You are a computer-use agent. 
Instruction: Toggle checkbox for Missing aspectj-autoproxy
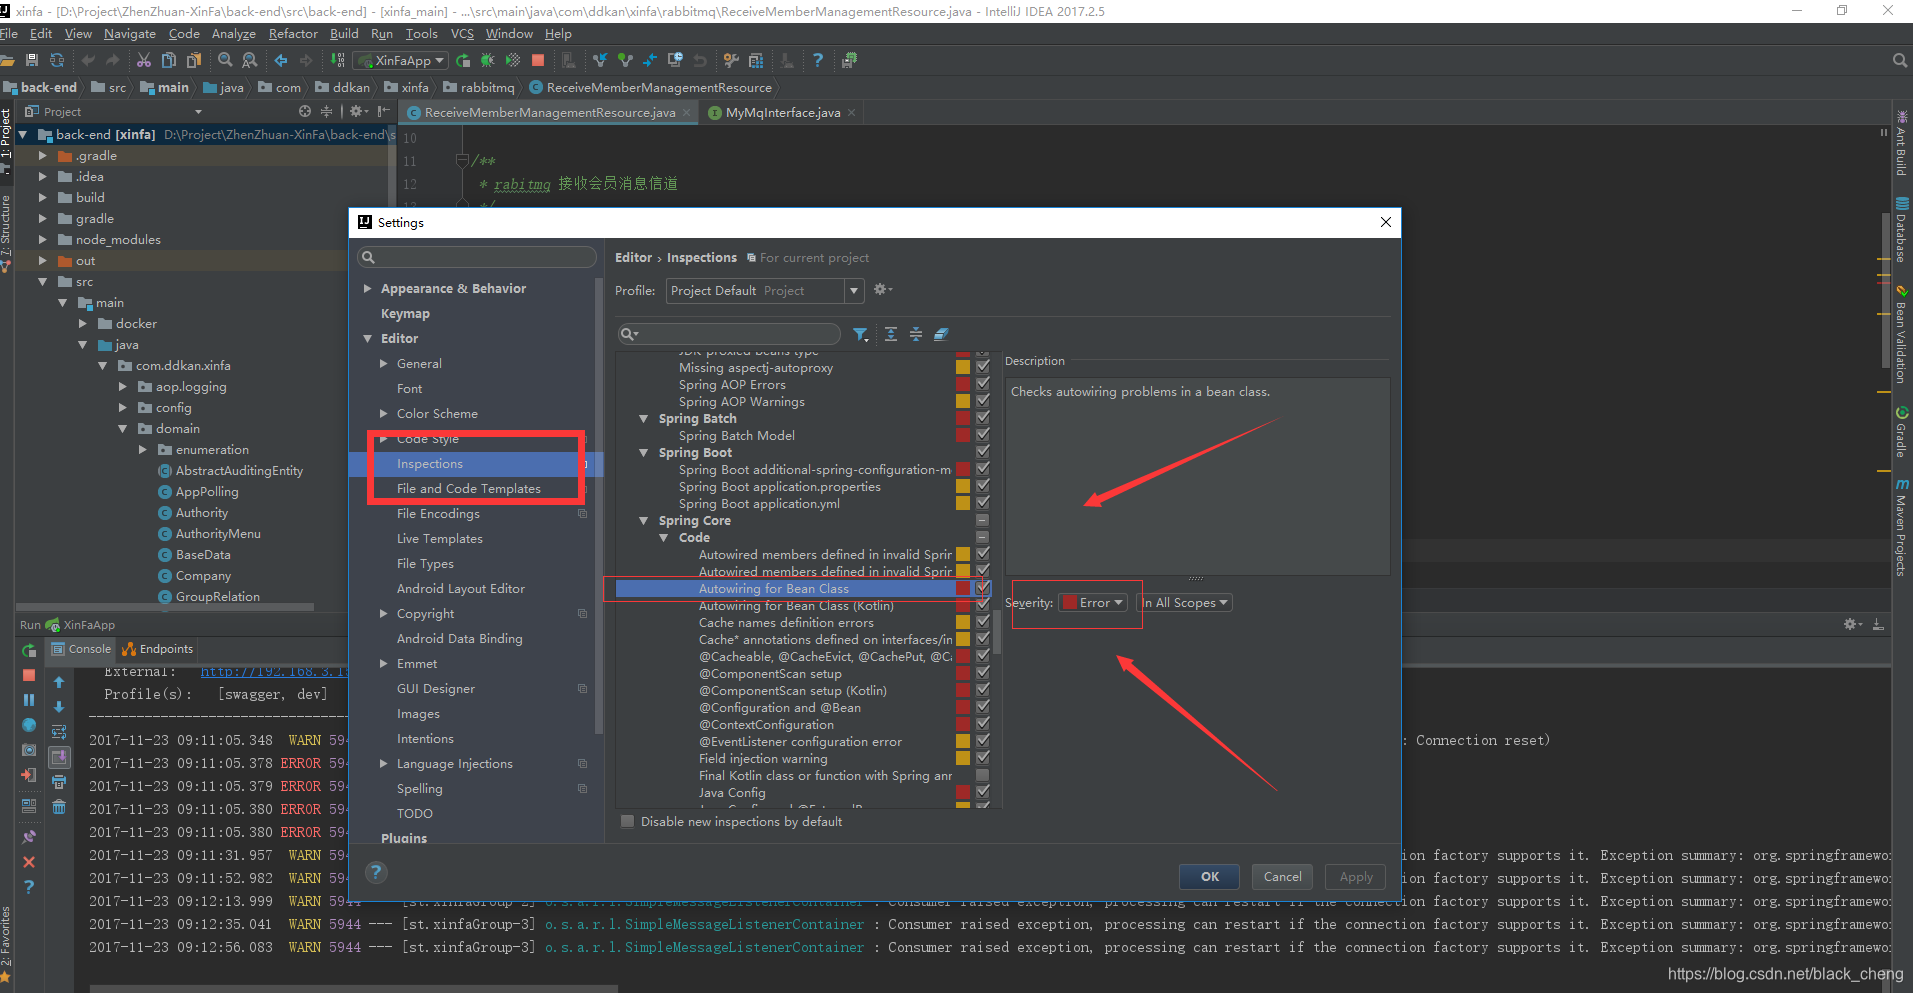(983, 367)
